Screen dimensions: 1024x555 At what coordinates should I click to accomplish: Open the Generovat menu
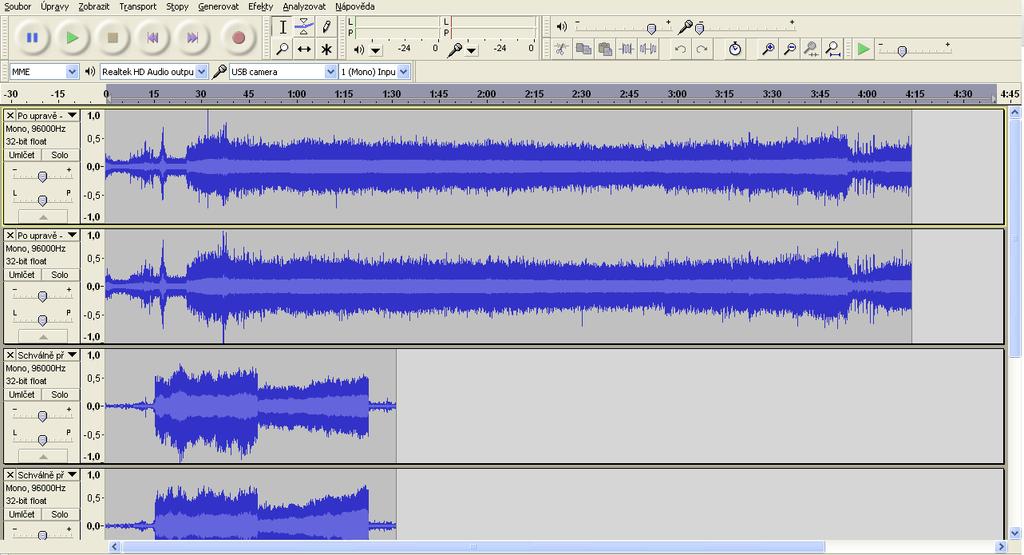(x=218, y=7)
